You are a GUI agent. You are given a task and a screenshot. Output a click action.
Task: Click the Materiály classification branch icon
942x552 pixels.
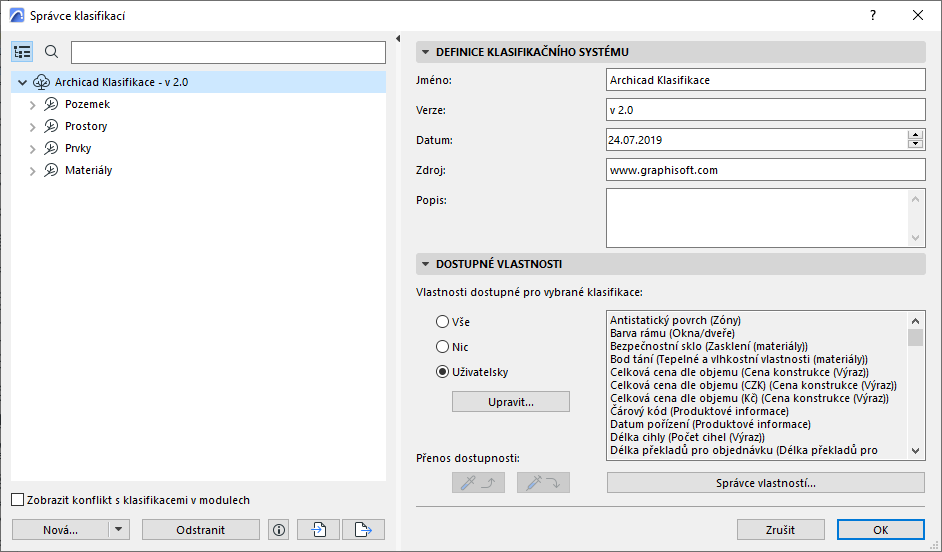(x=51, y=171)
